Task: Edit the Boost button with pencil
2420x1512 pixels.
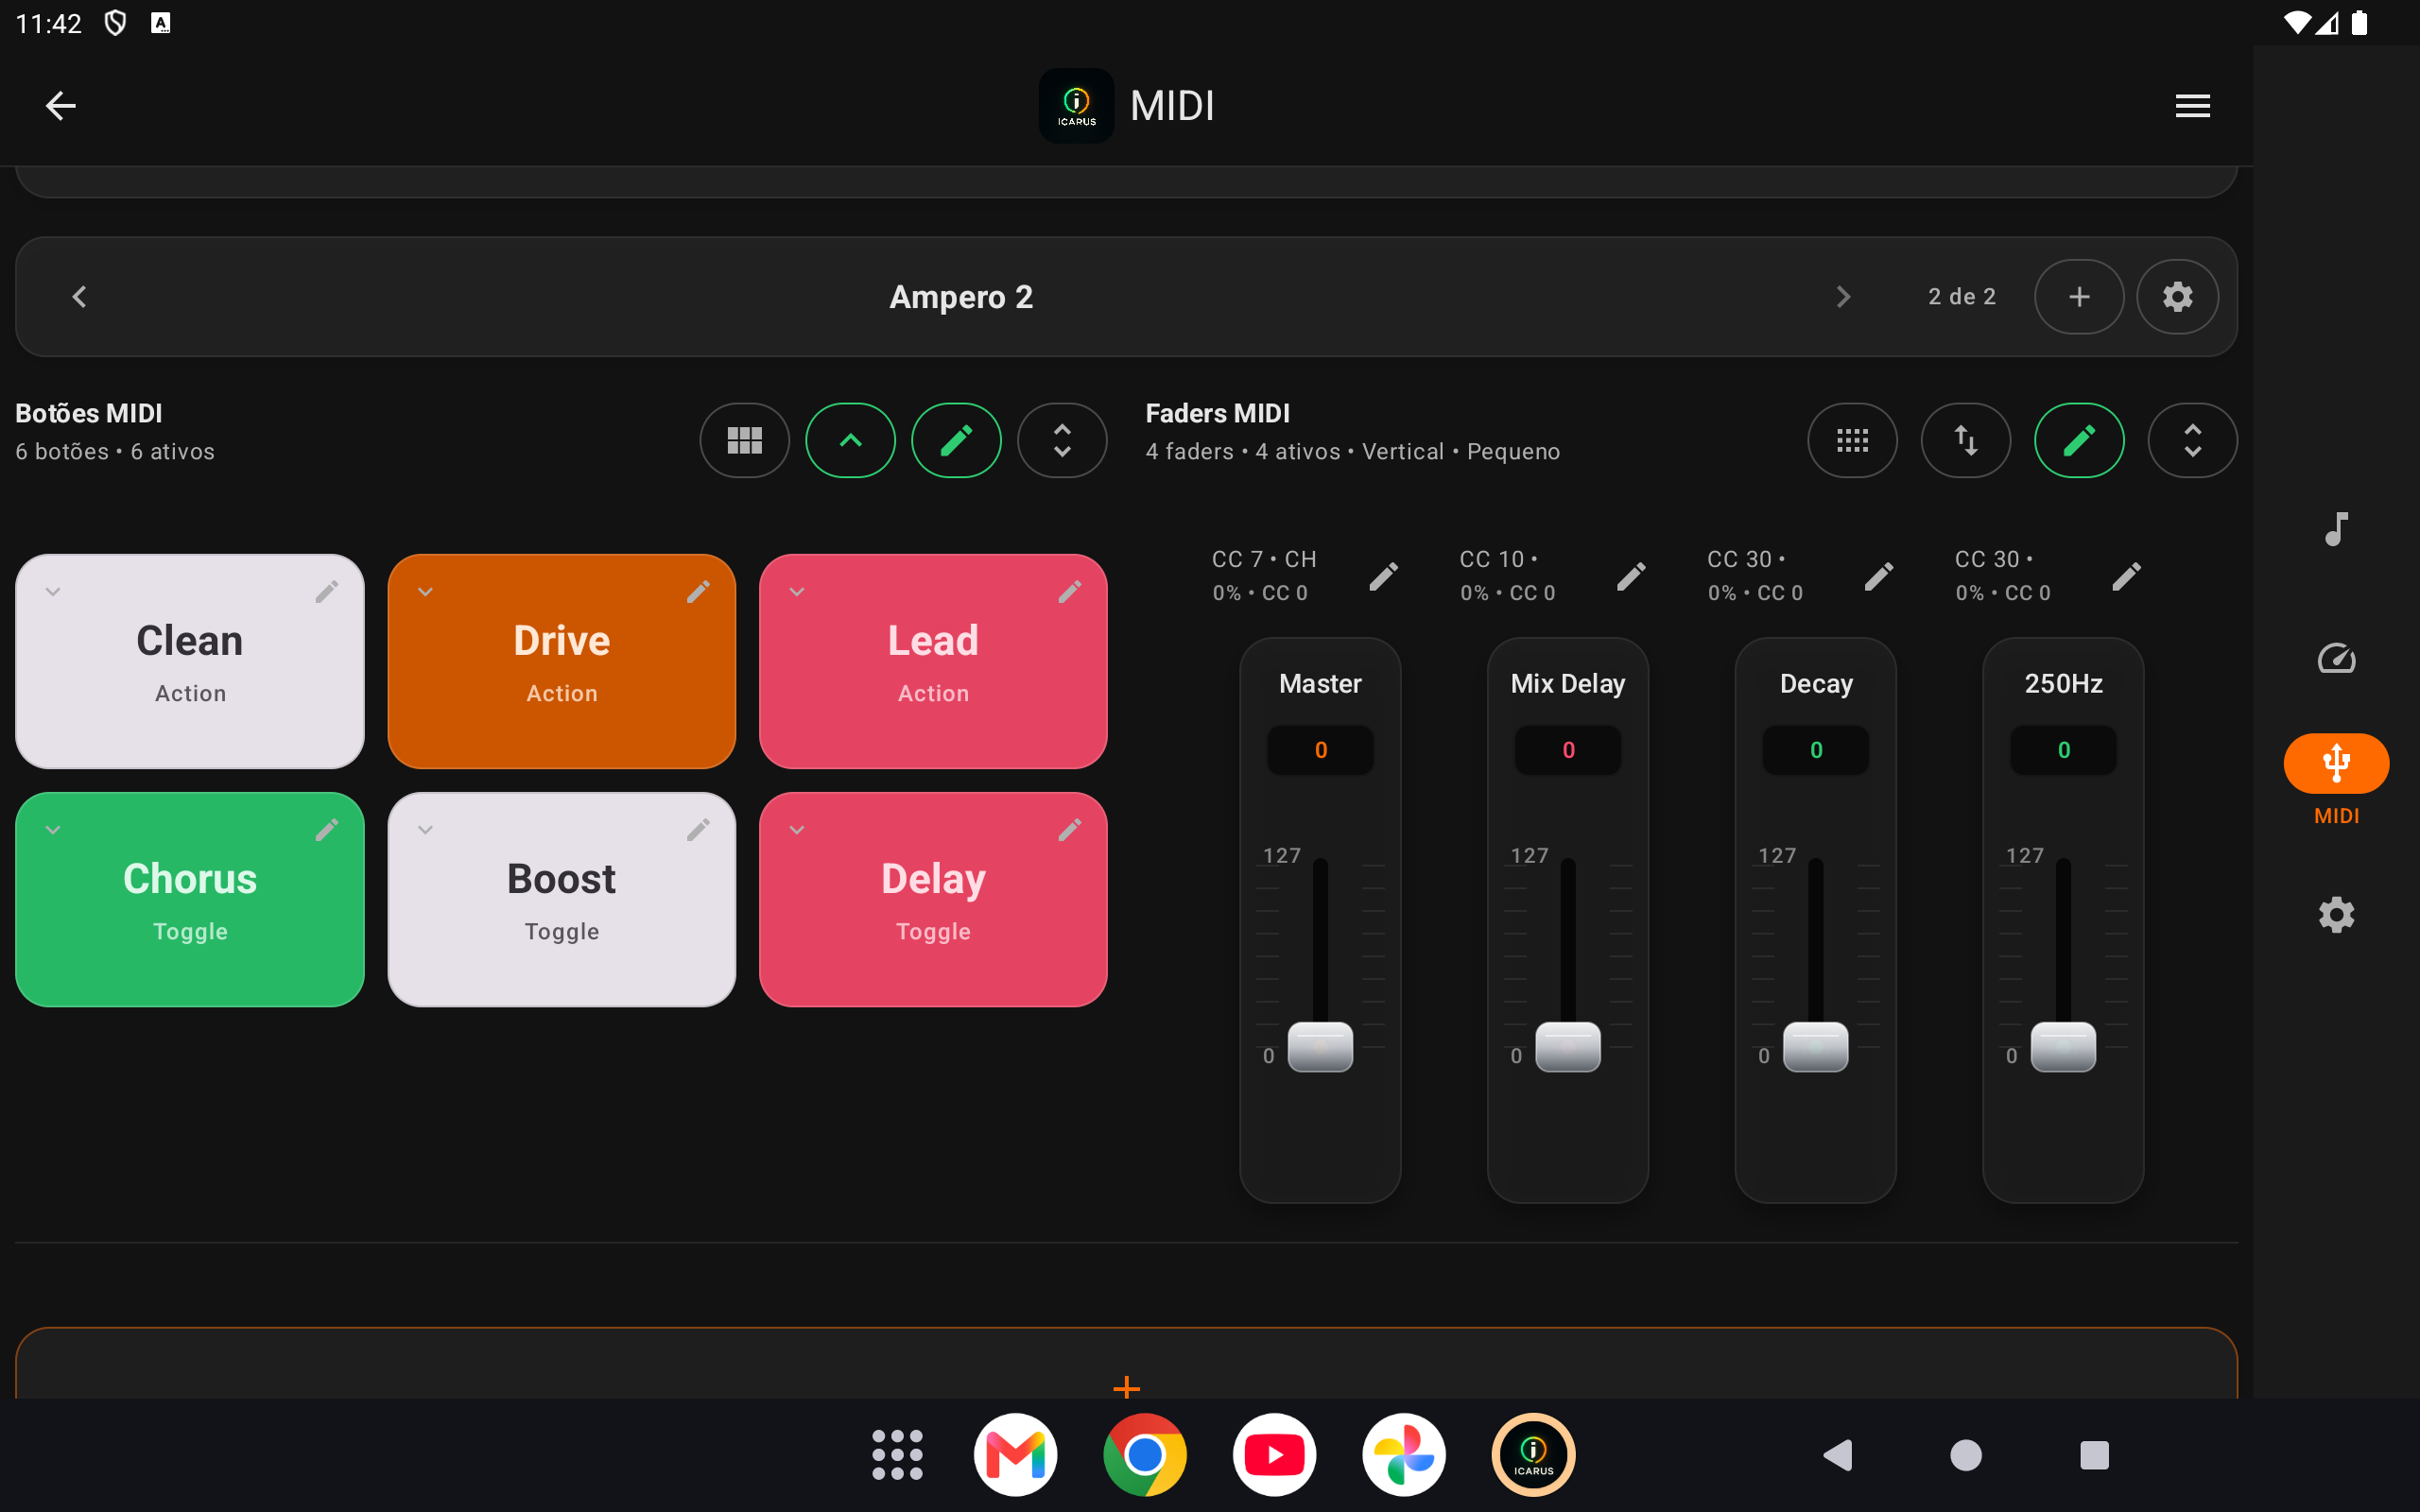Action: (x=699, y=830)
